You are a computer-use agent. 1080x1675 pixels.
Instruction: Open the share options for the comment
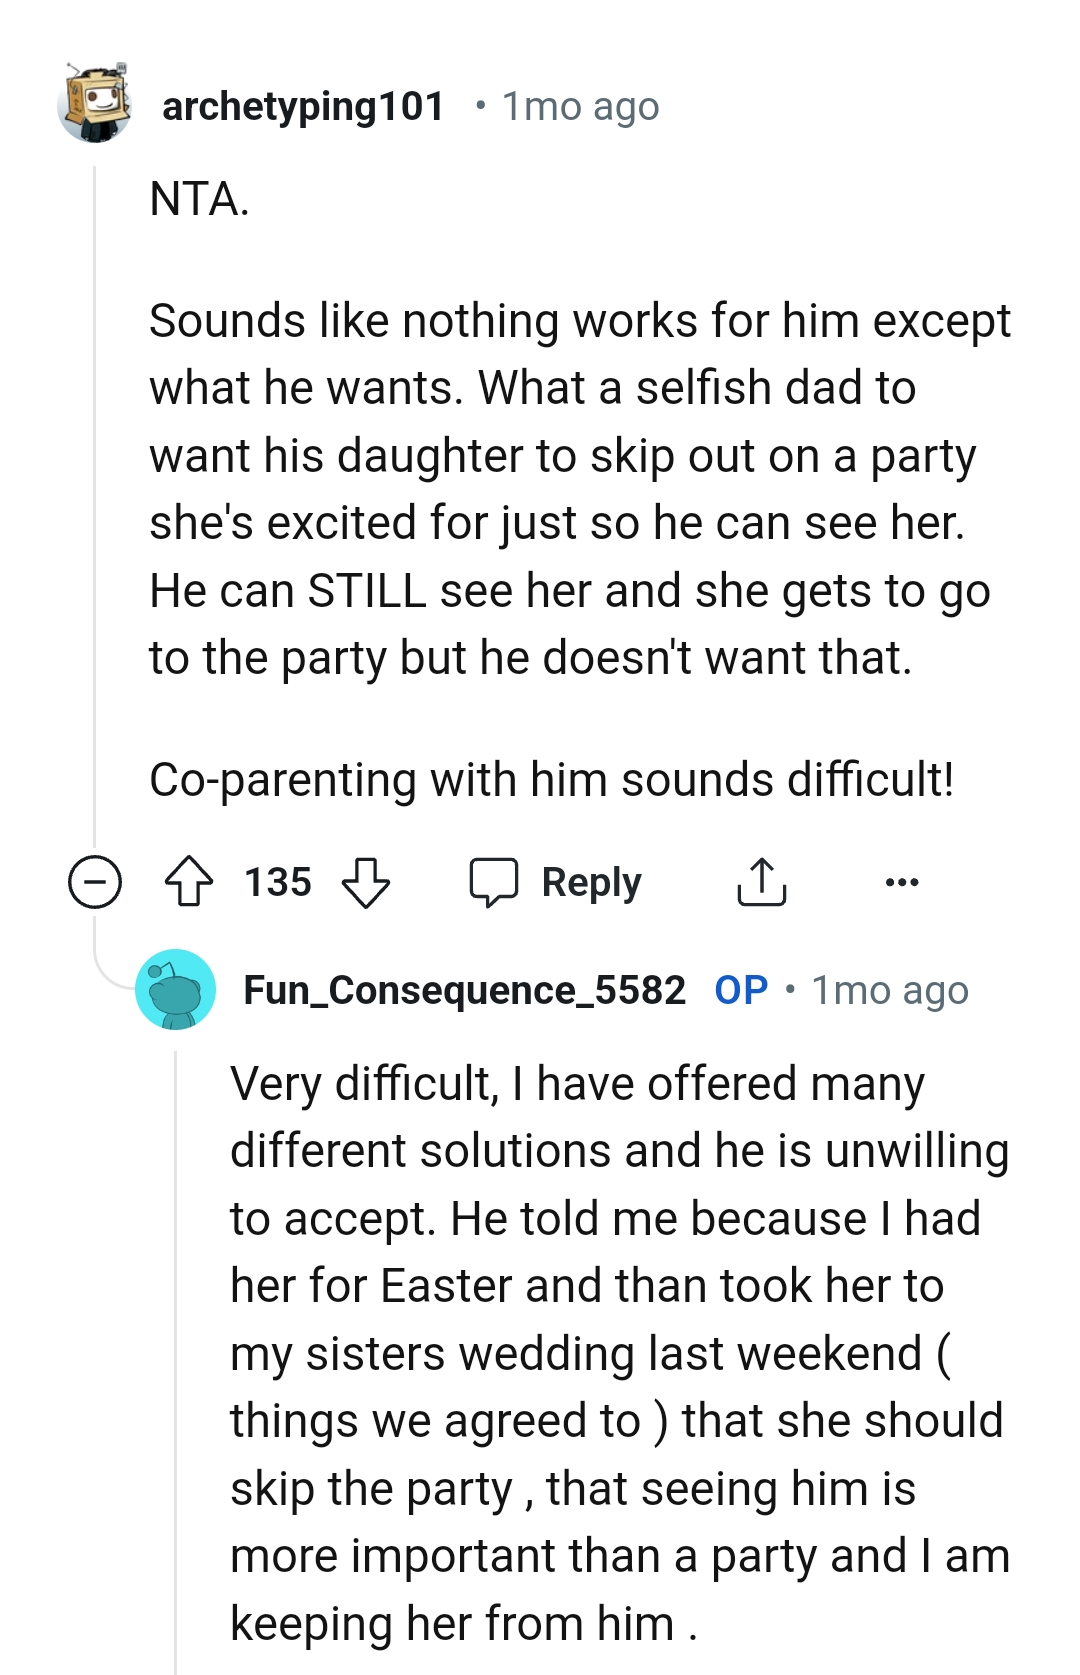762,881
